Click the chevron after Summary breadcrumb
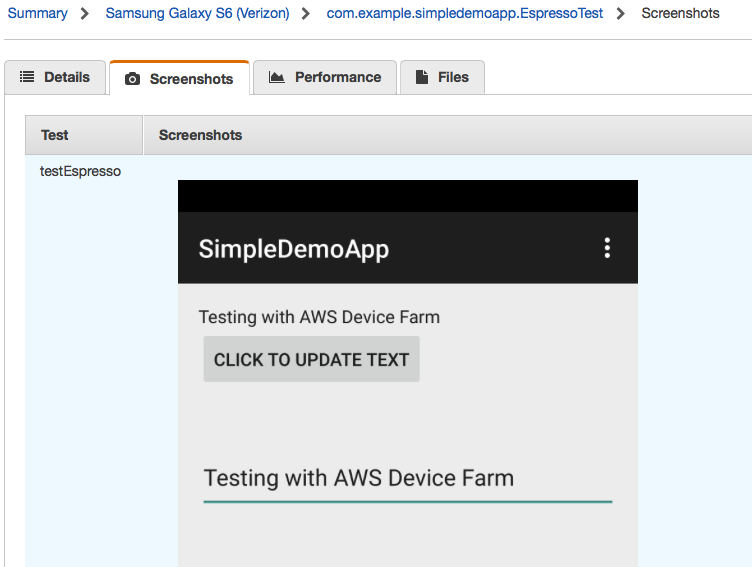The height and width of the screenshot is (567, 752). pos(85,13)
